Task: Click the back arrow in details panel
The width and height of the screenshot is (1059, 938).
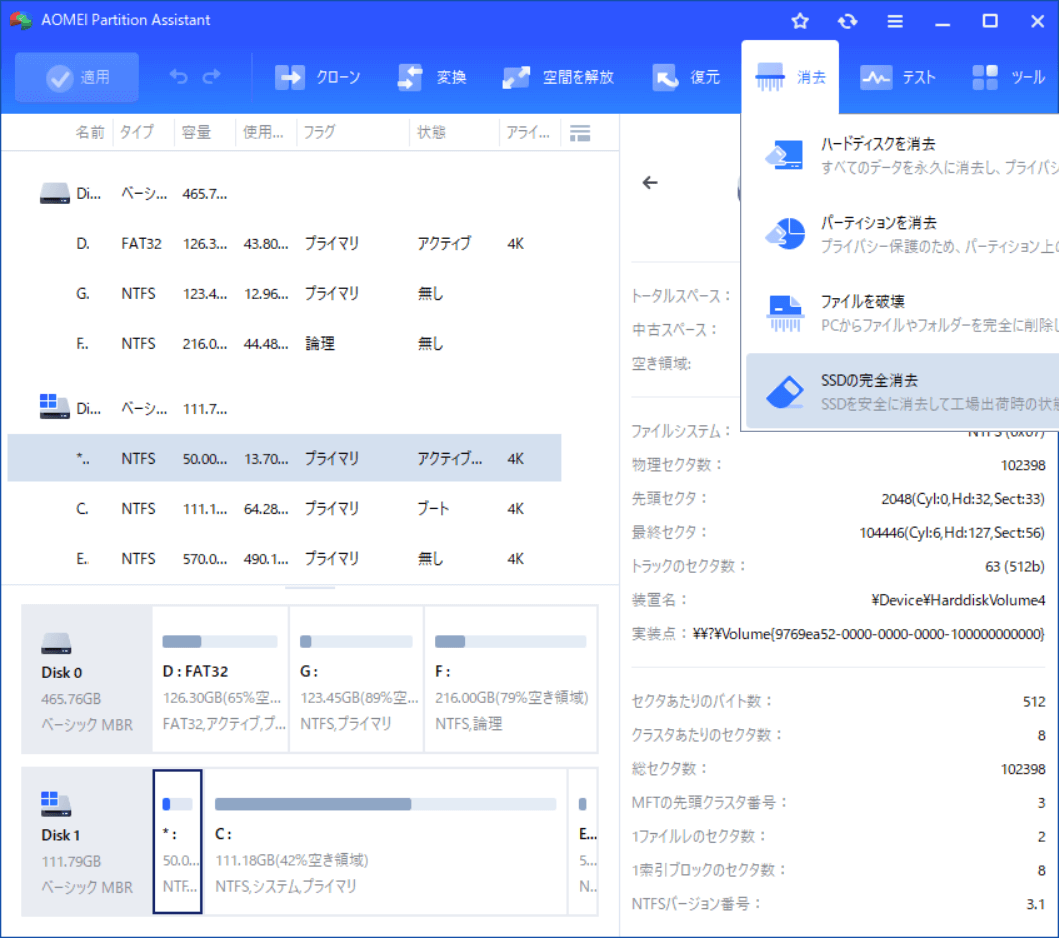Action: tap(650, 182)
